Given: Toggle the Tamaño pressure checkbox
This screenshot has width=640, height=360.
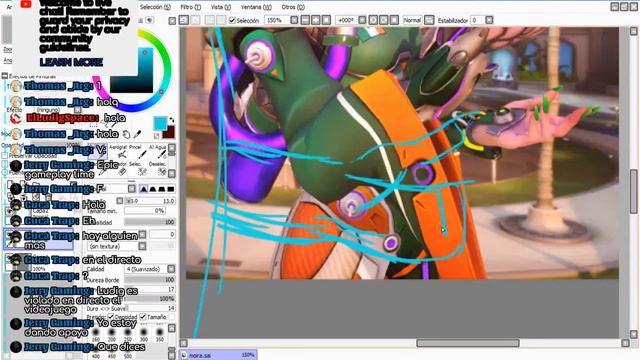Looking at the screenshot, I should [142, 317].
